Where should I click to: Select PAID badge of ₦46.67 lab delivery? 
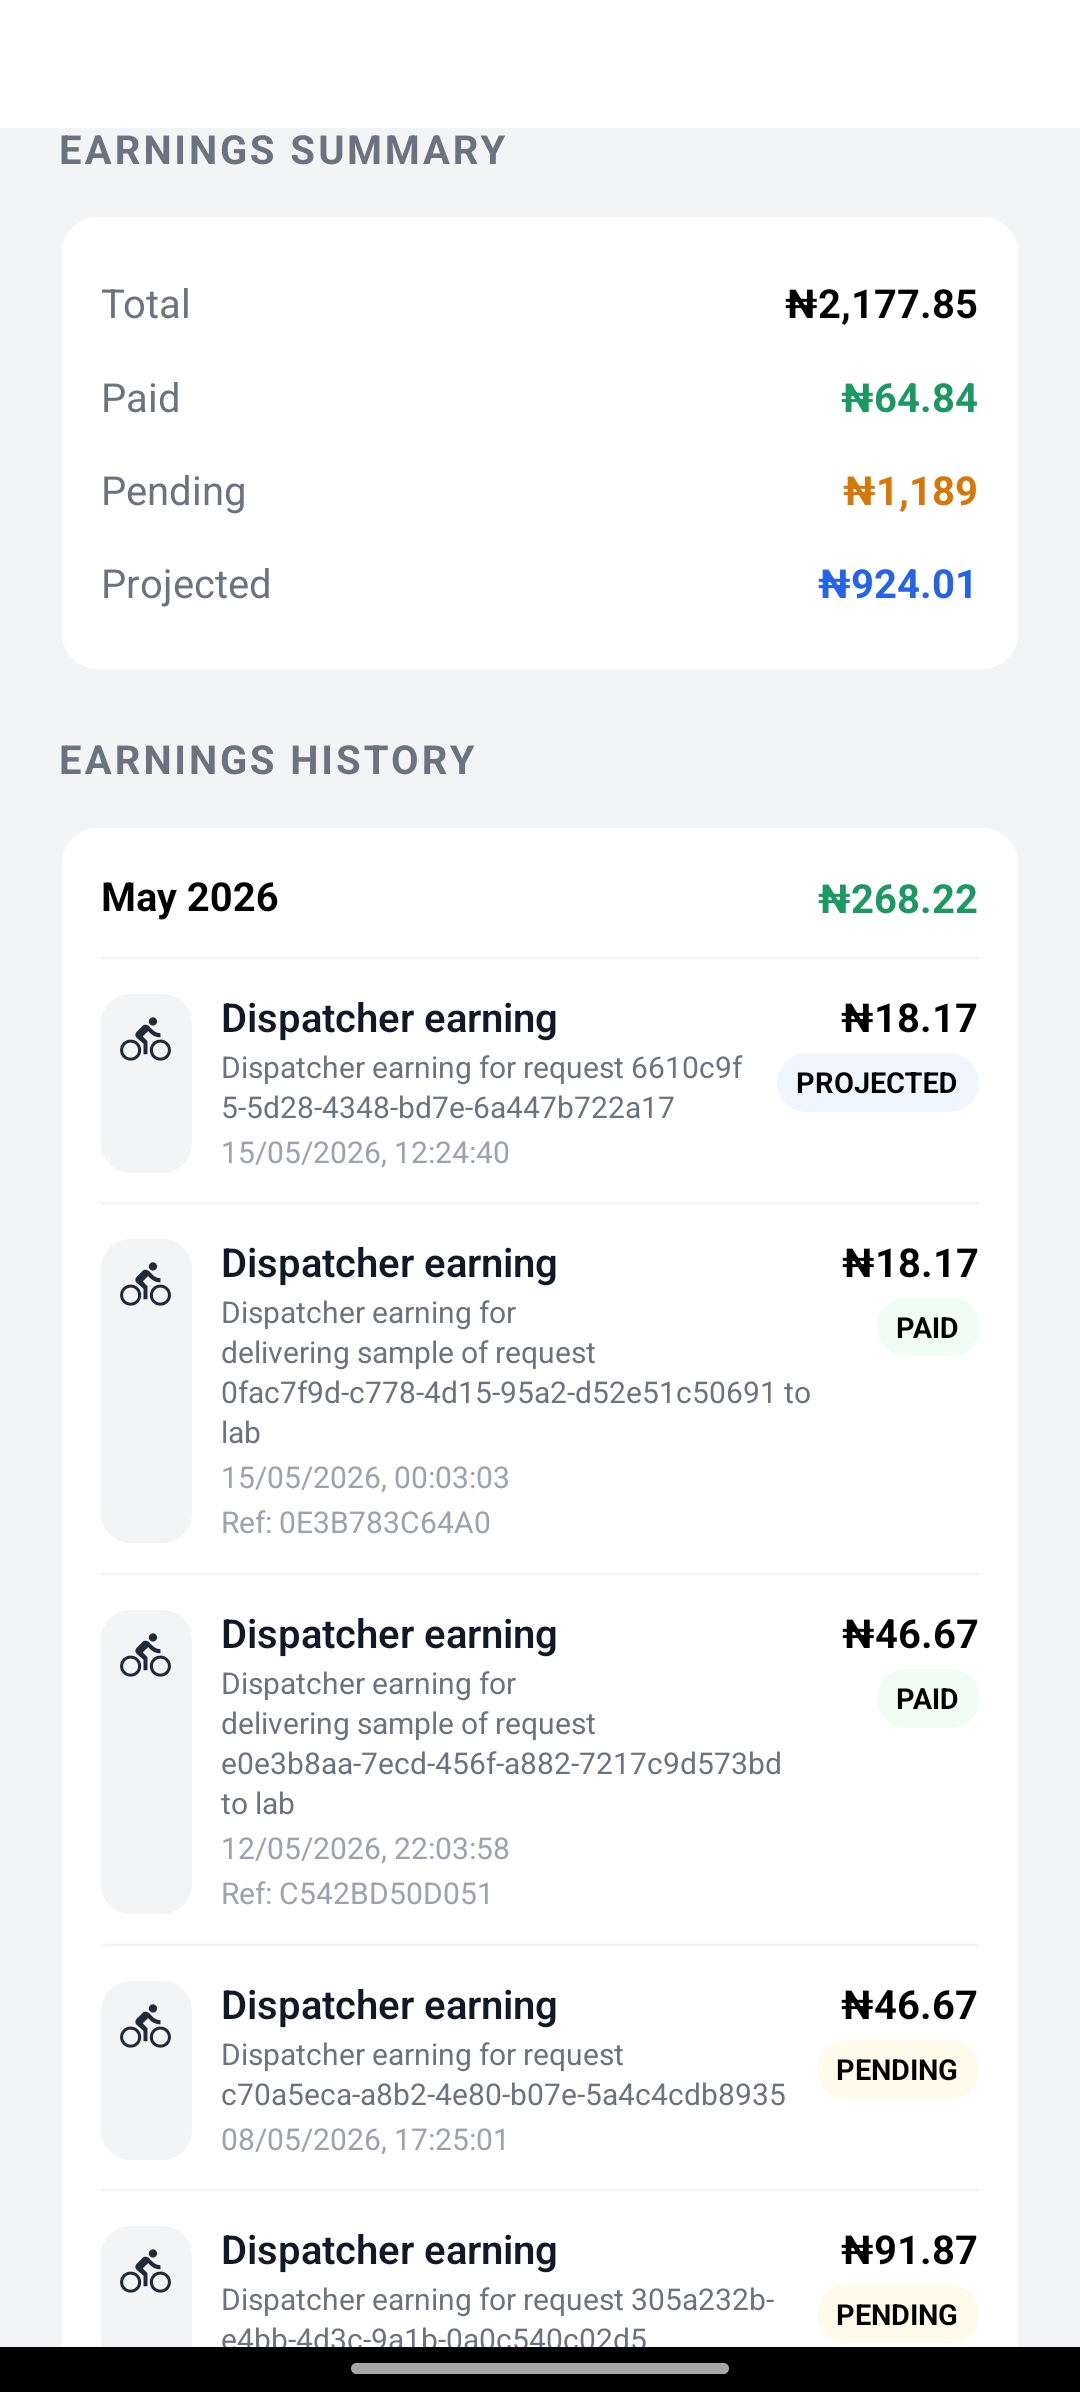click(x=927, y=1699)
